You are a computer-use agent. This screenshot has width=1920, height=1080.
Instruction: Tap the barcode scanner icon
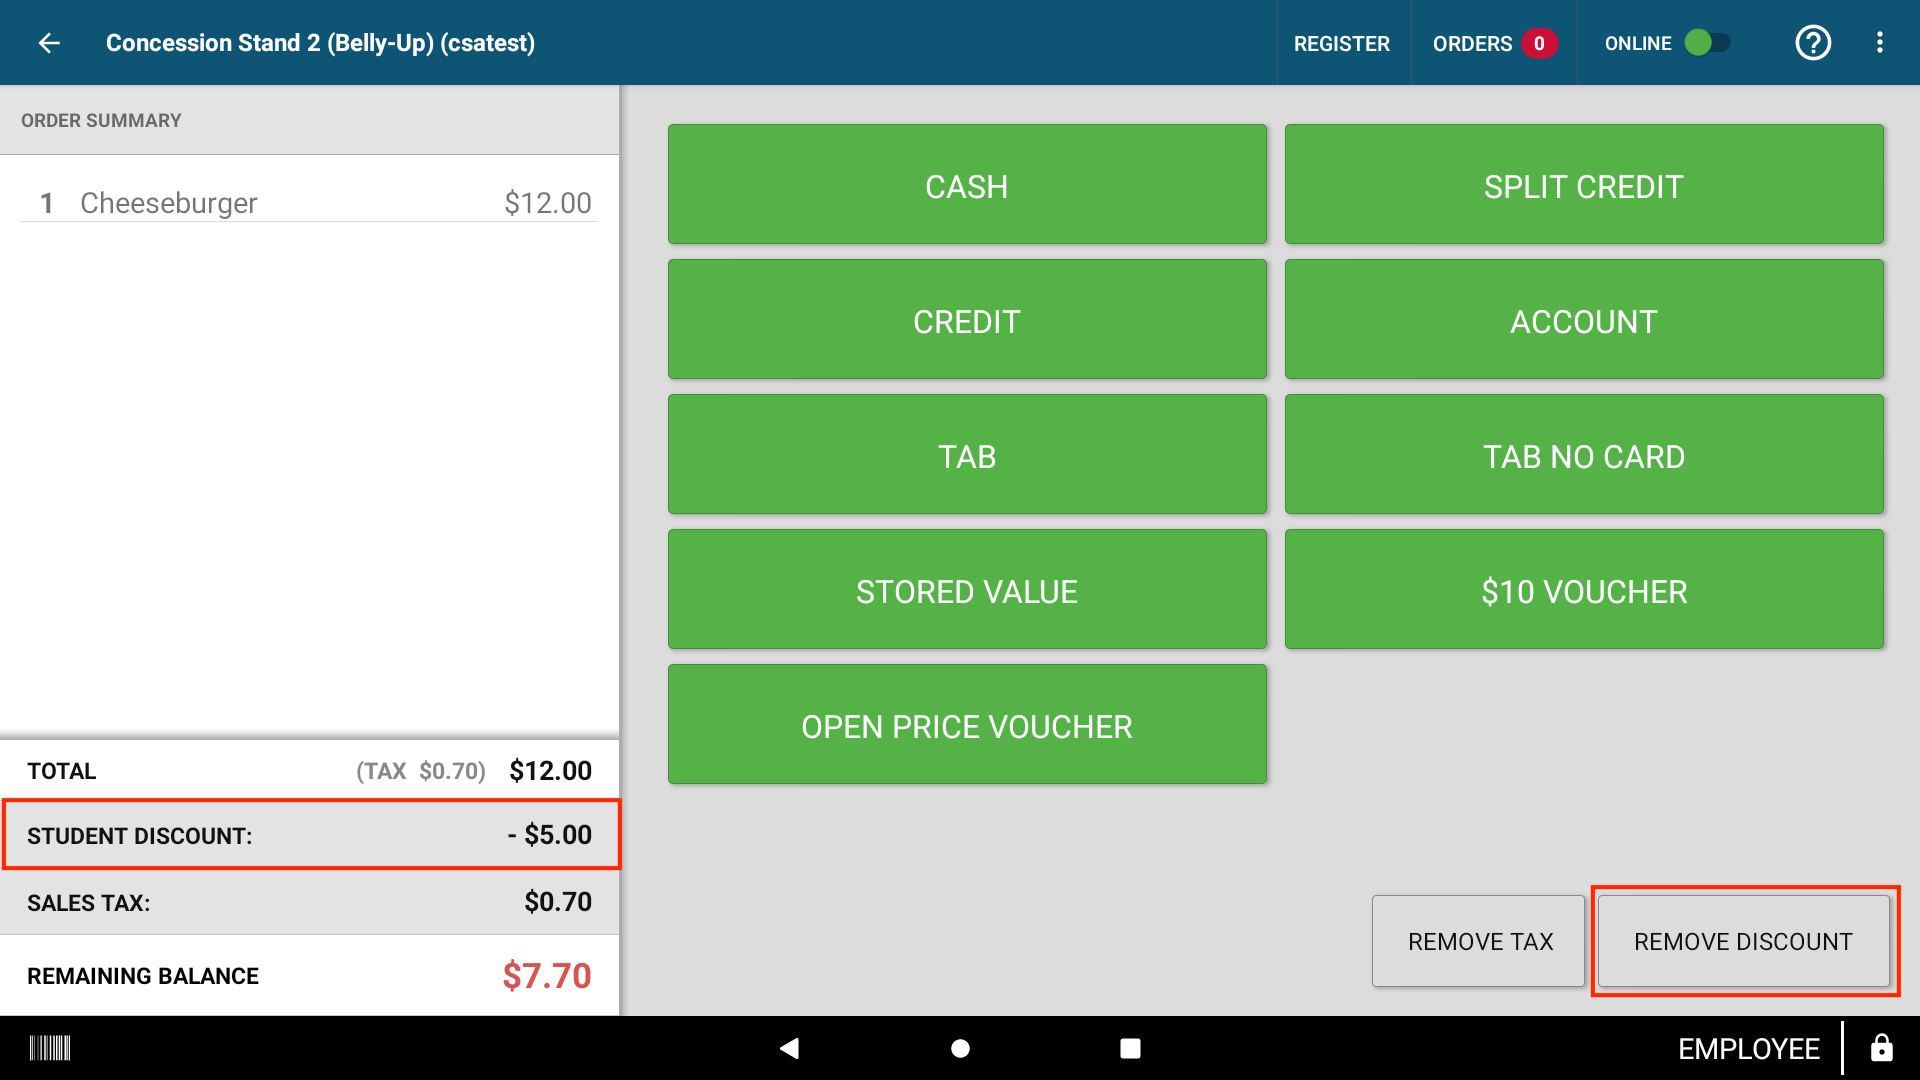[x=50, y=1048]
